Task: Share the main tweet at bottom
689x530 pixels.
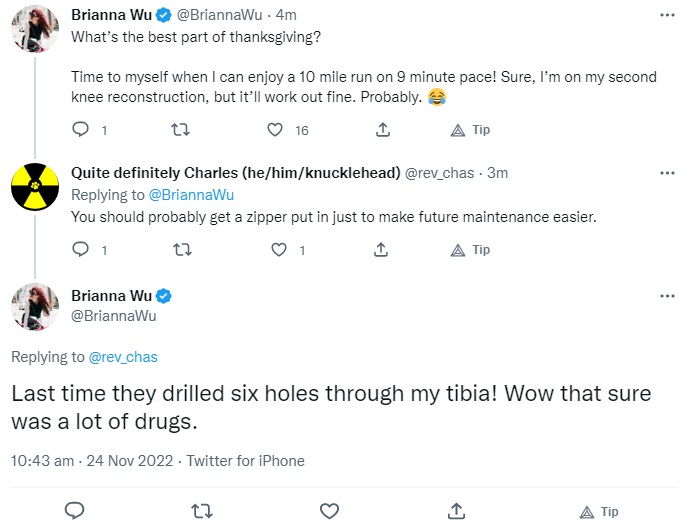Action: pyautogui.click(x=456, y=511)
